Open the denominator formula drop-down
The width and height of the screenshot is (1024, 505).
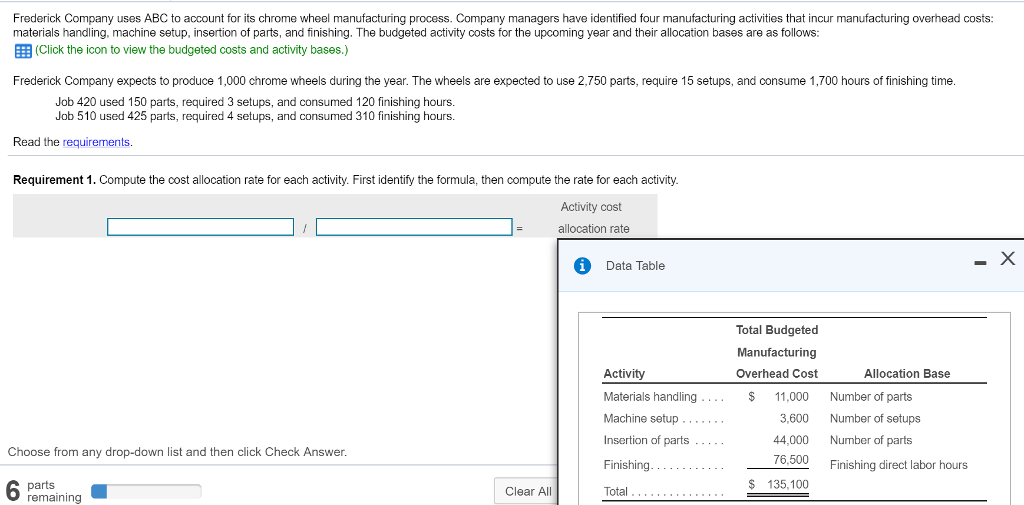(414, 227)
